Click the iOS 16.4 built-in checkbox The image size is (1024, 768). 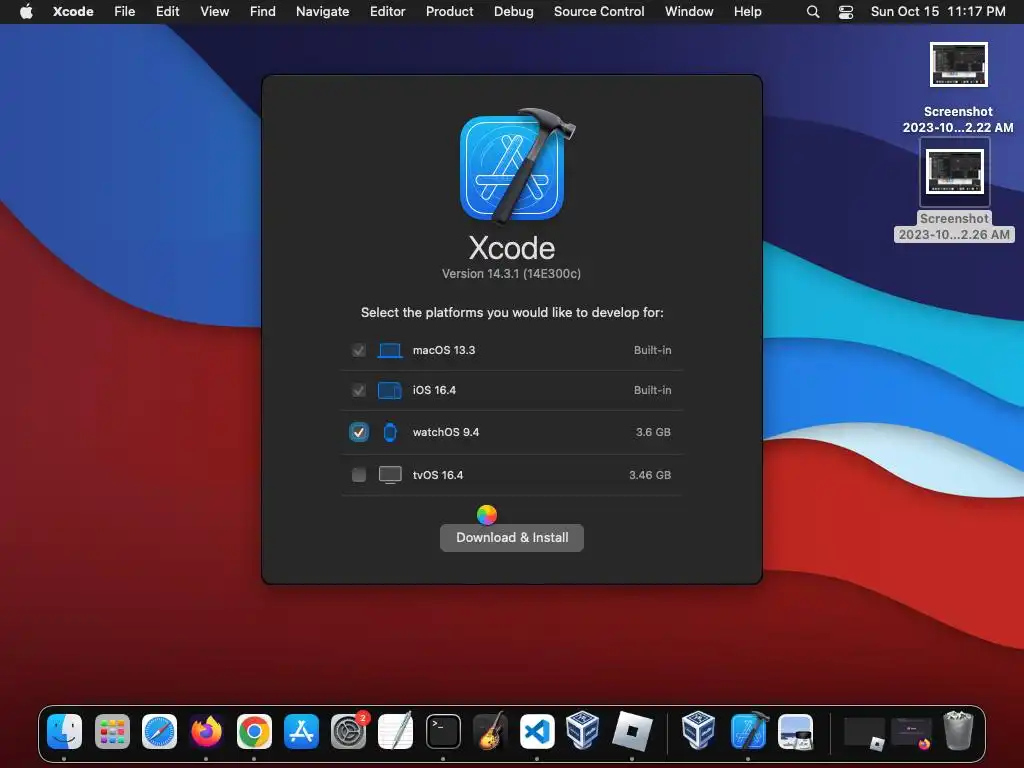click(359, 390)
